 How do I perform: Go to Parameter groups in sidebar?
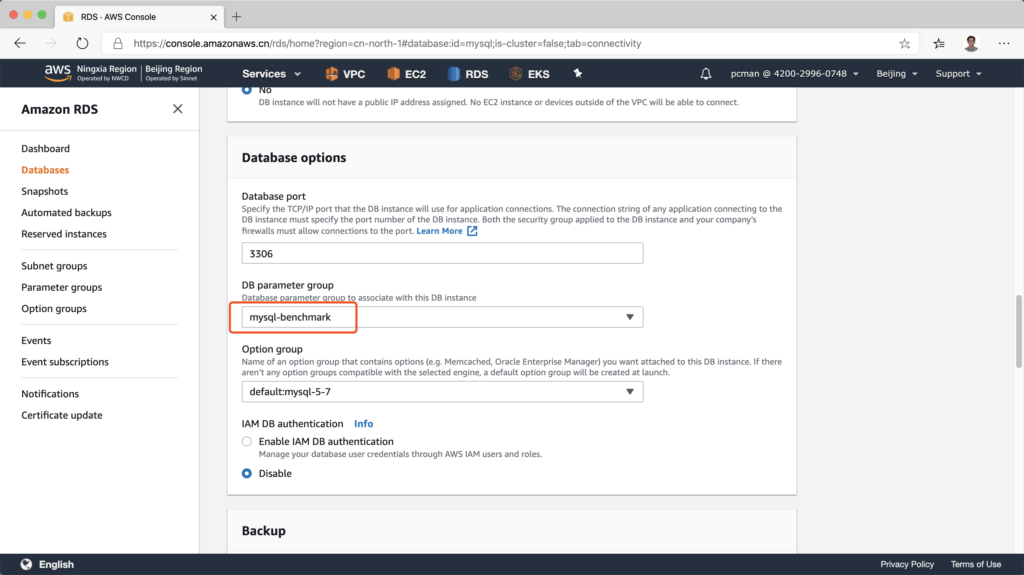61,287
